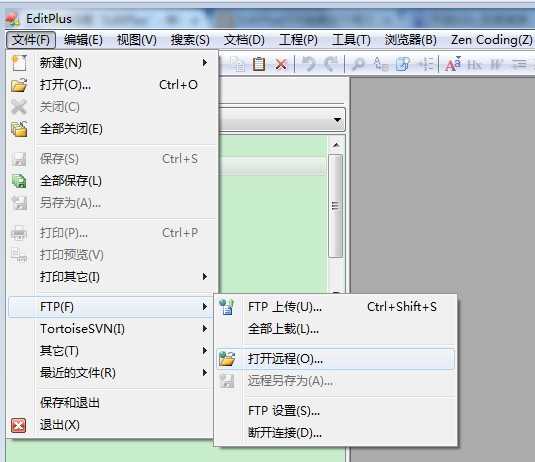Open the 搜索(S) menu
Screen dimensions: 535x462
(190, 40)
